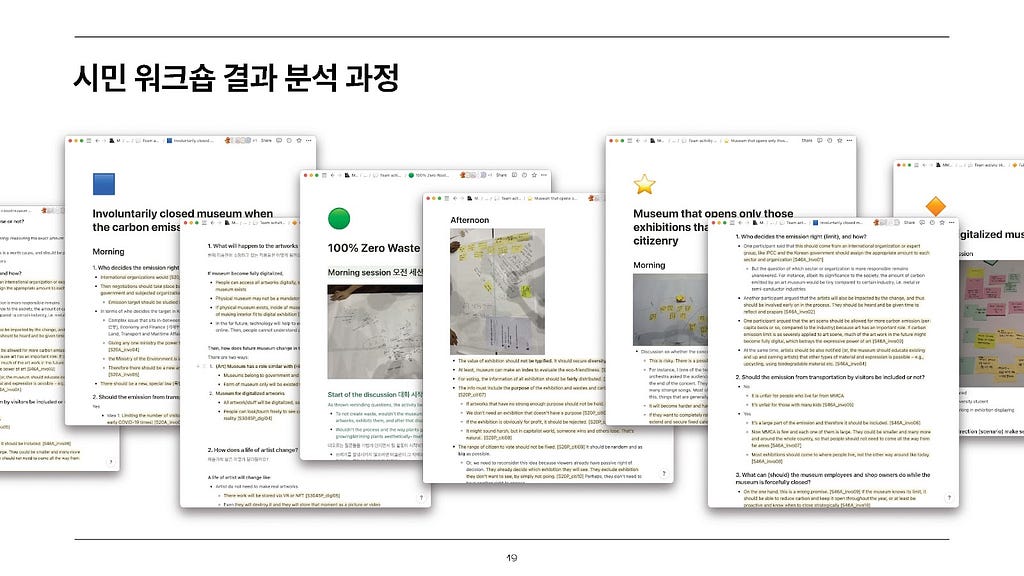
Task: Toggle sidebar in 'Who decides the emission right' window
Action: pyautogui.click(x=732, y=223)
